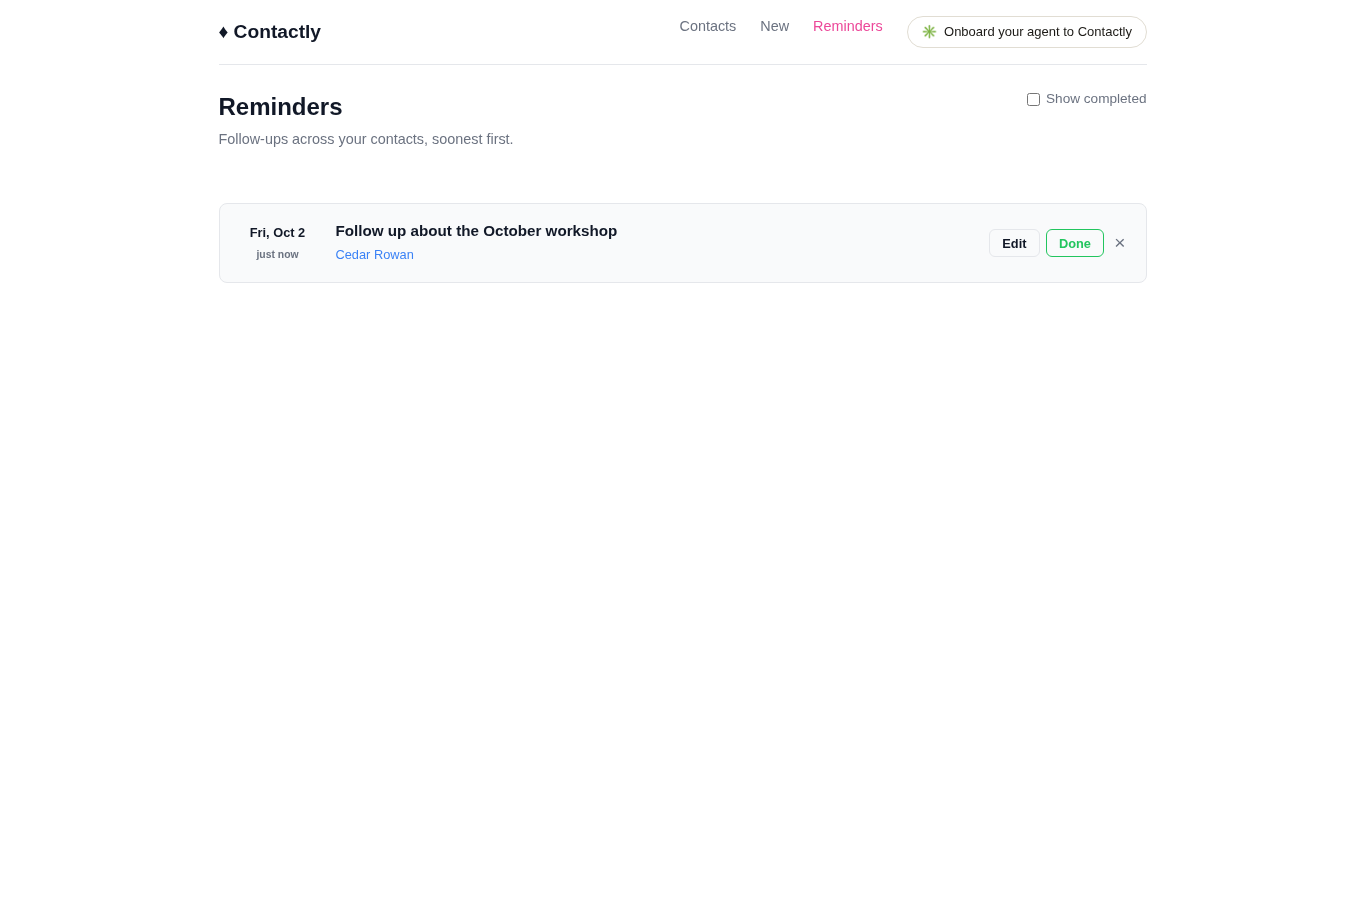The height and width of the screenshot is (900, 1365).
Task: Select the Reminders navigation tab
Action: point(848,26)
